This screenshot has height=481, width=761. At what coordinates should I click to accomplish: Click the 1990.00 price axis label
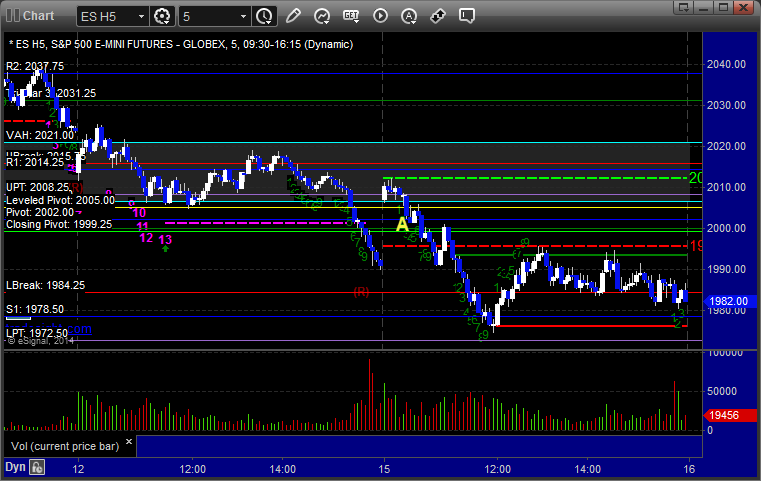(x=726, y=269)
